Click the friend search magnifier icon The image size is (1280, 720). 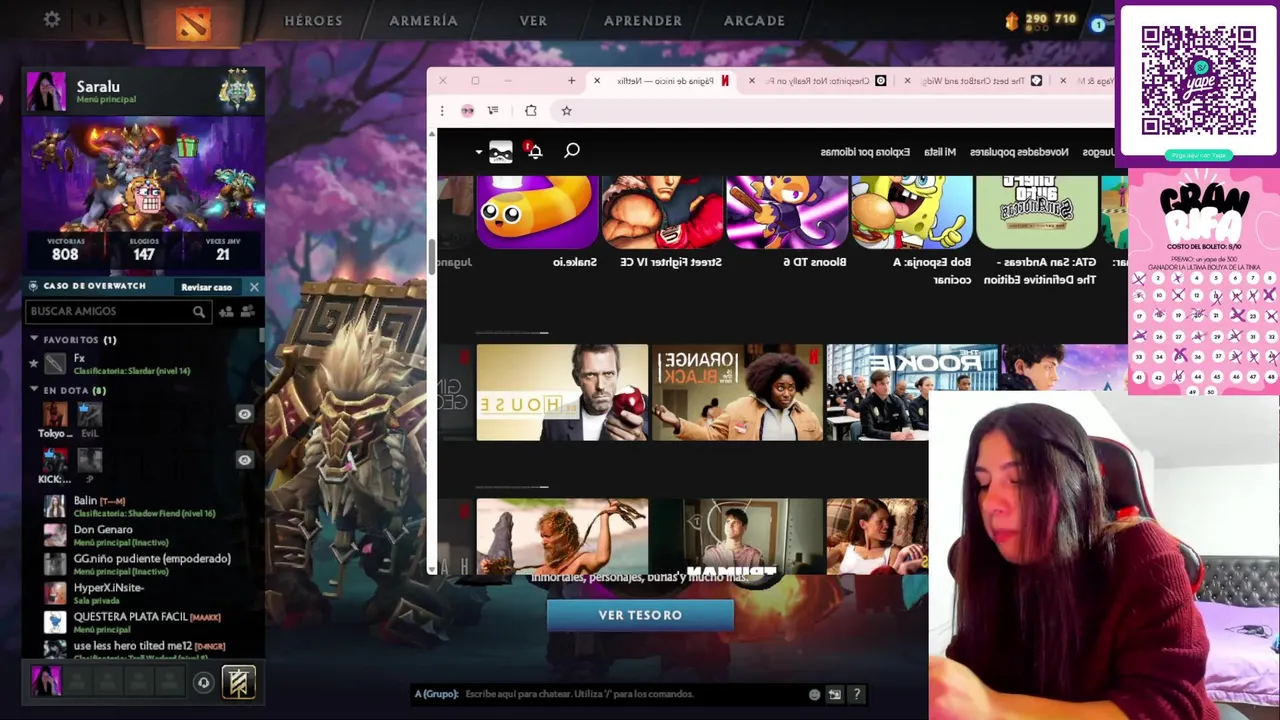199,312
